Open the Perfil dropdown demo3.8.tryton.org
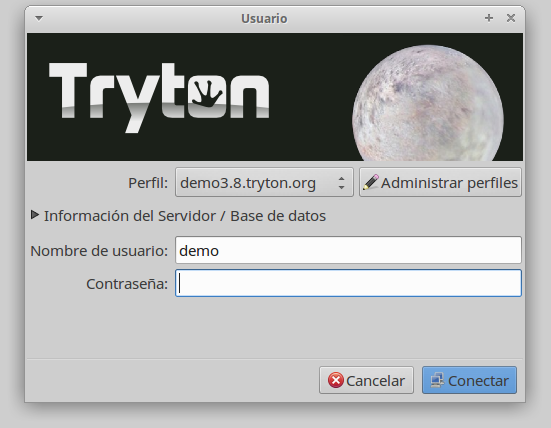The image size is (551, 428). tap(264, 182)
